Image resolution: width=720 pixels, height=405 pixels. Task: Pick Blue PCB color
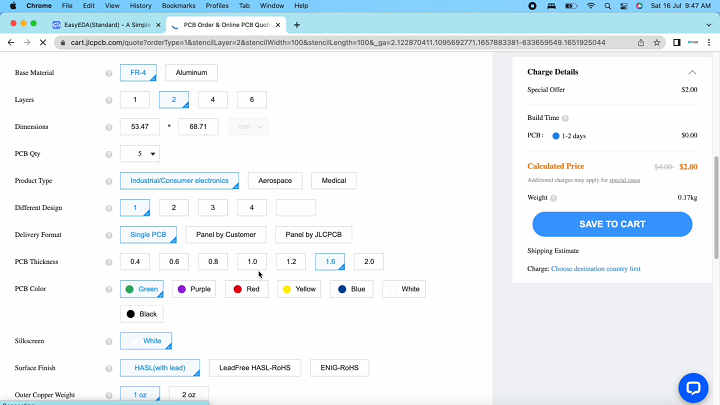[352, 289]
